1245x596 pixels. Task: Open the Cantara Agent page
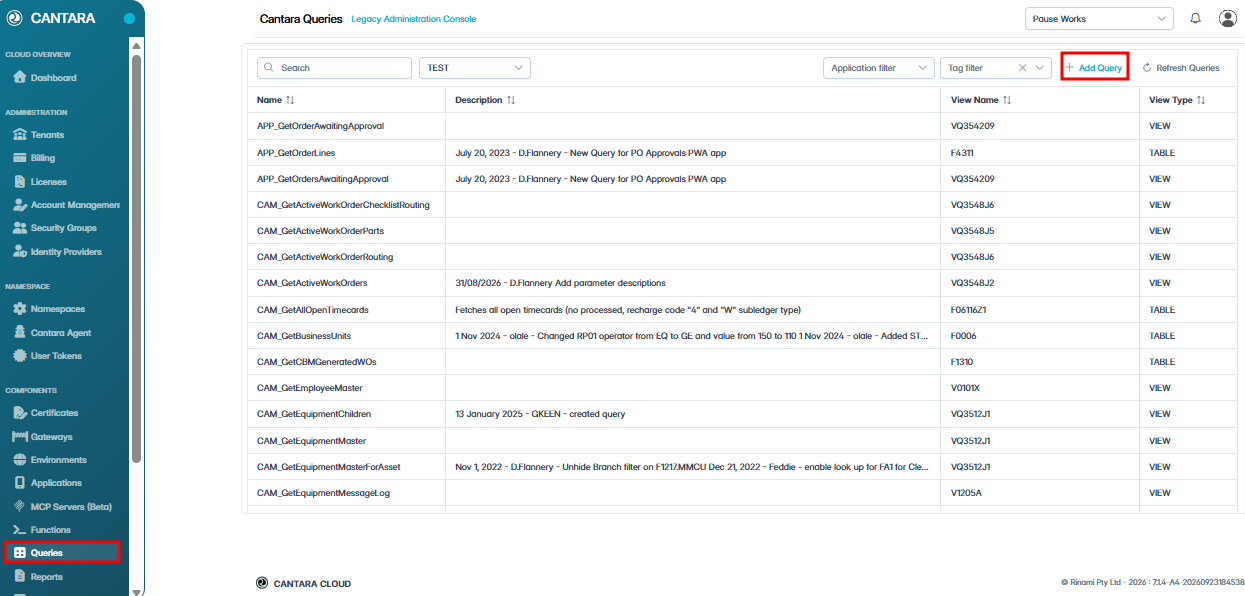[x=52, y=333]
